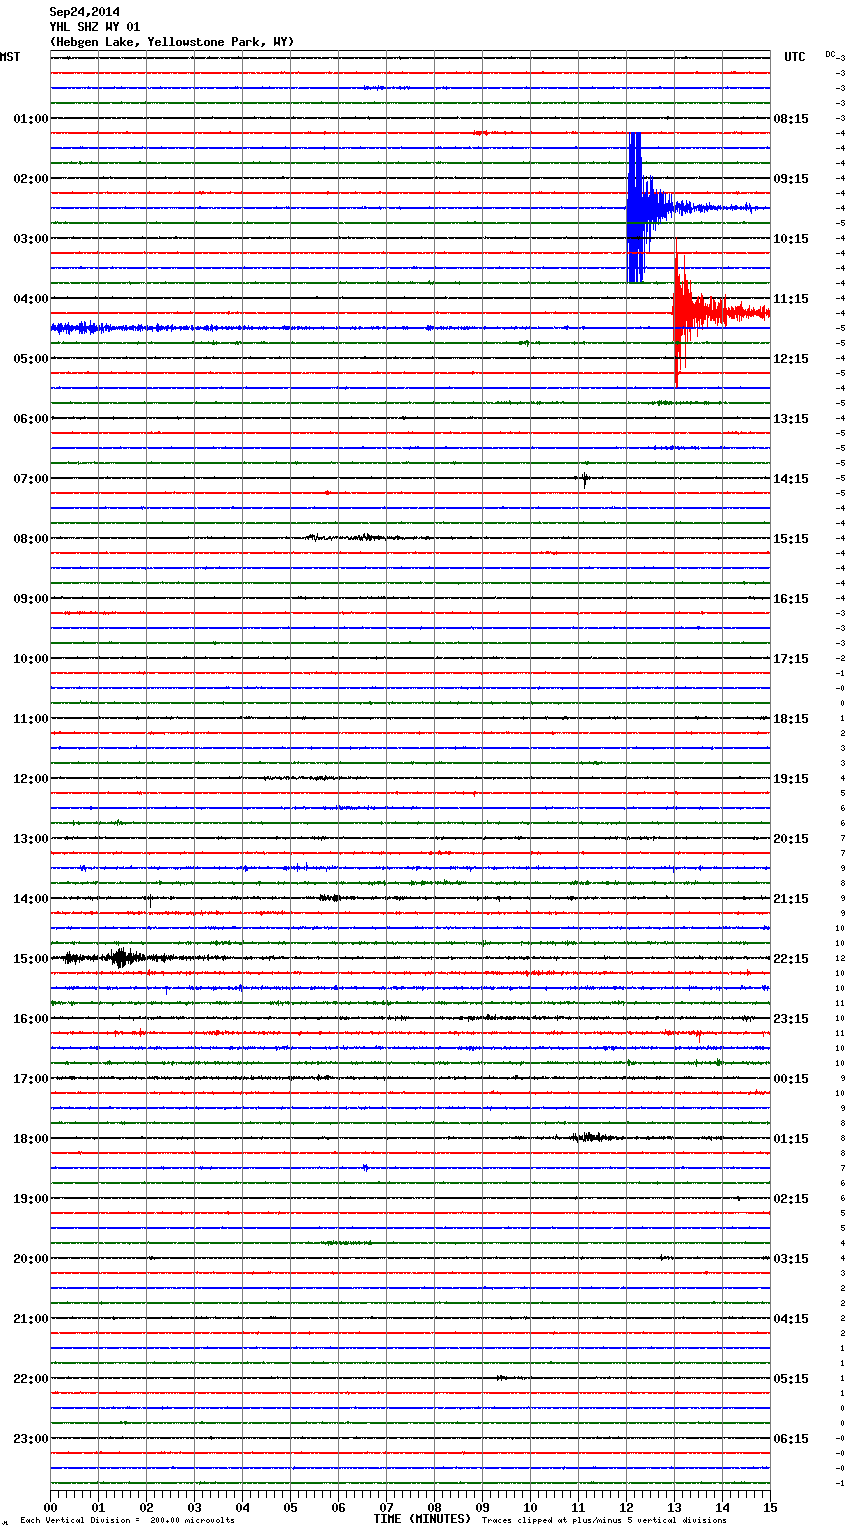Select the 09:00 MST time label
This screenshot has height=1534, width=850.
click(31, 599)
